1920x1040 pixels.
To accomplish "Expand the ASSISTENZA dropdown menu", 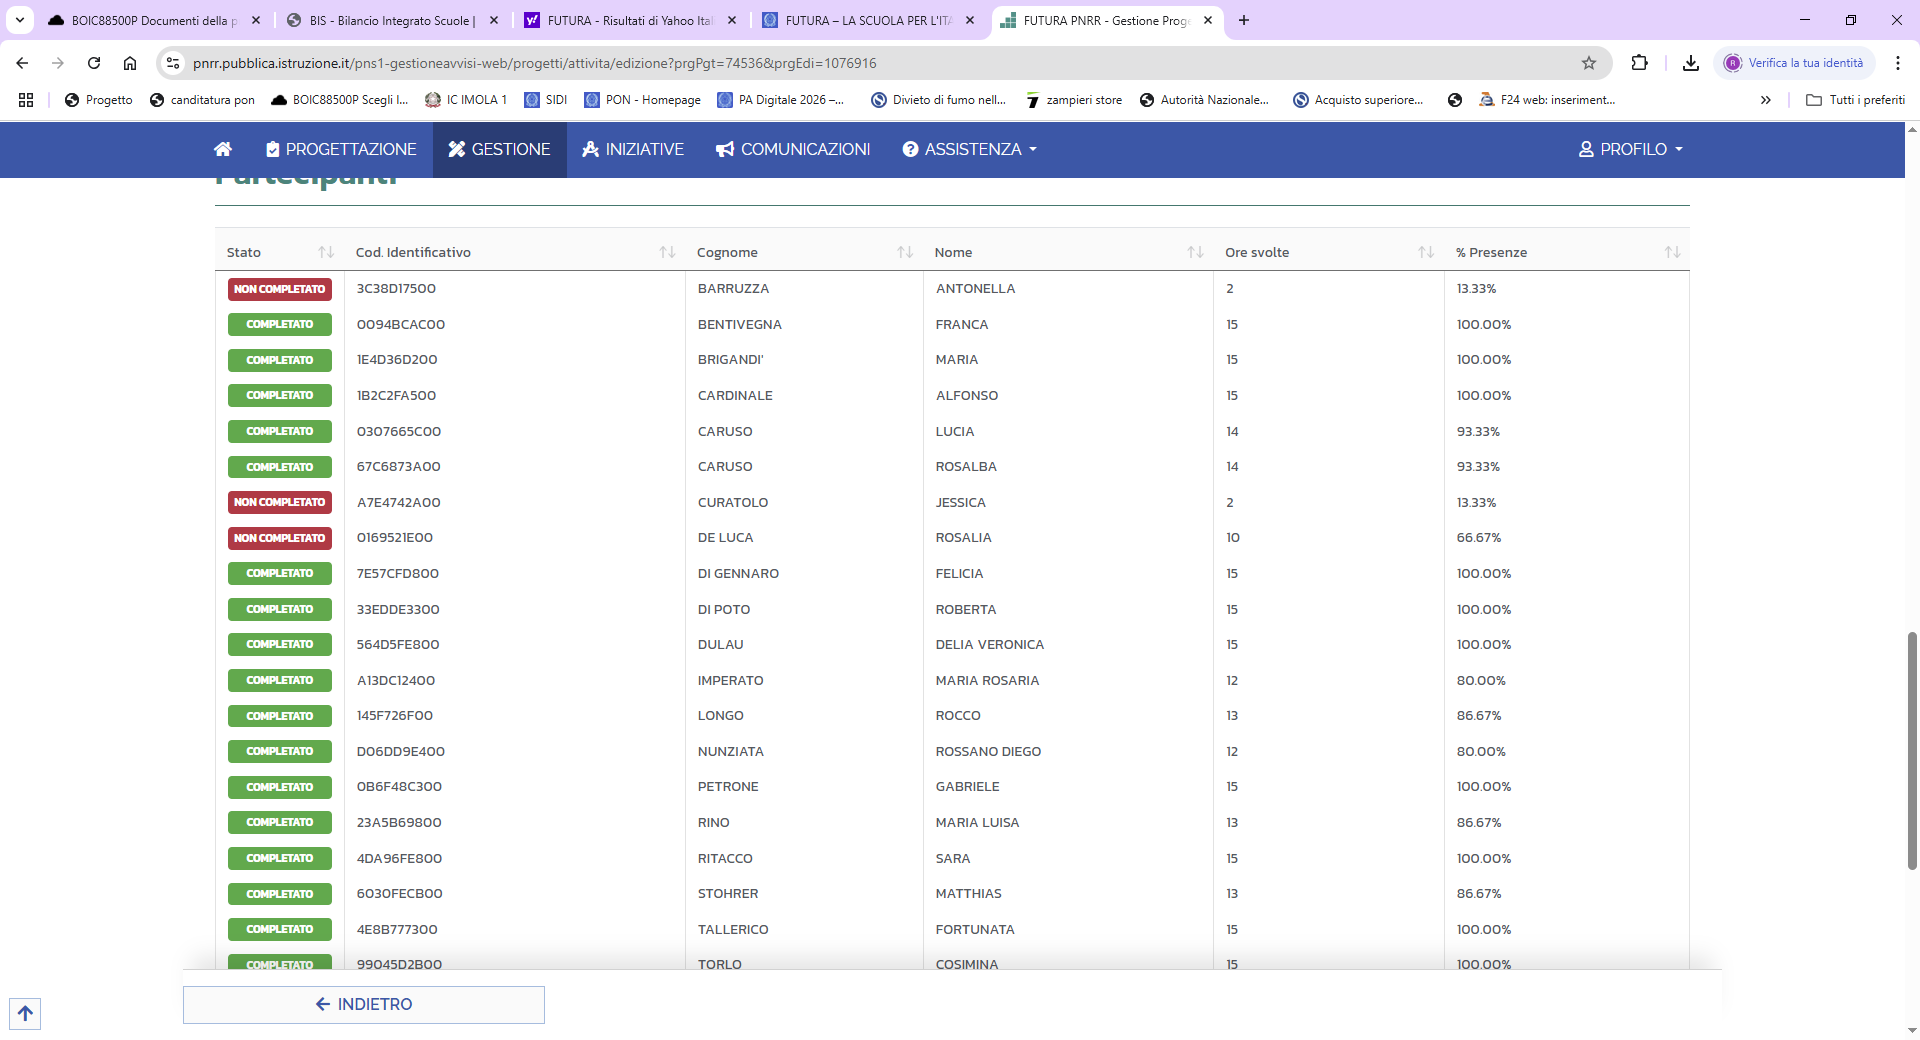I will (x=969, y=149).
